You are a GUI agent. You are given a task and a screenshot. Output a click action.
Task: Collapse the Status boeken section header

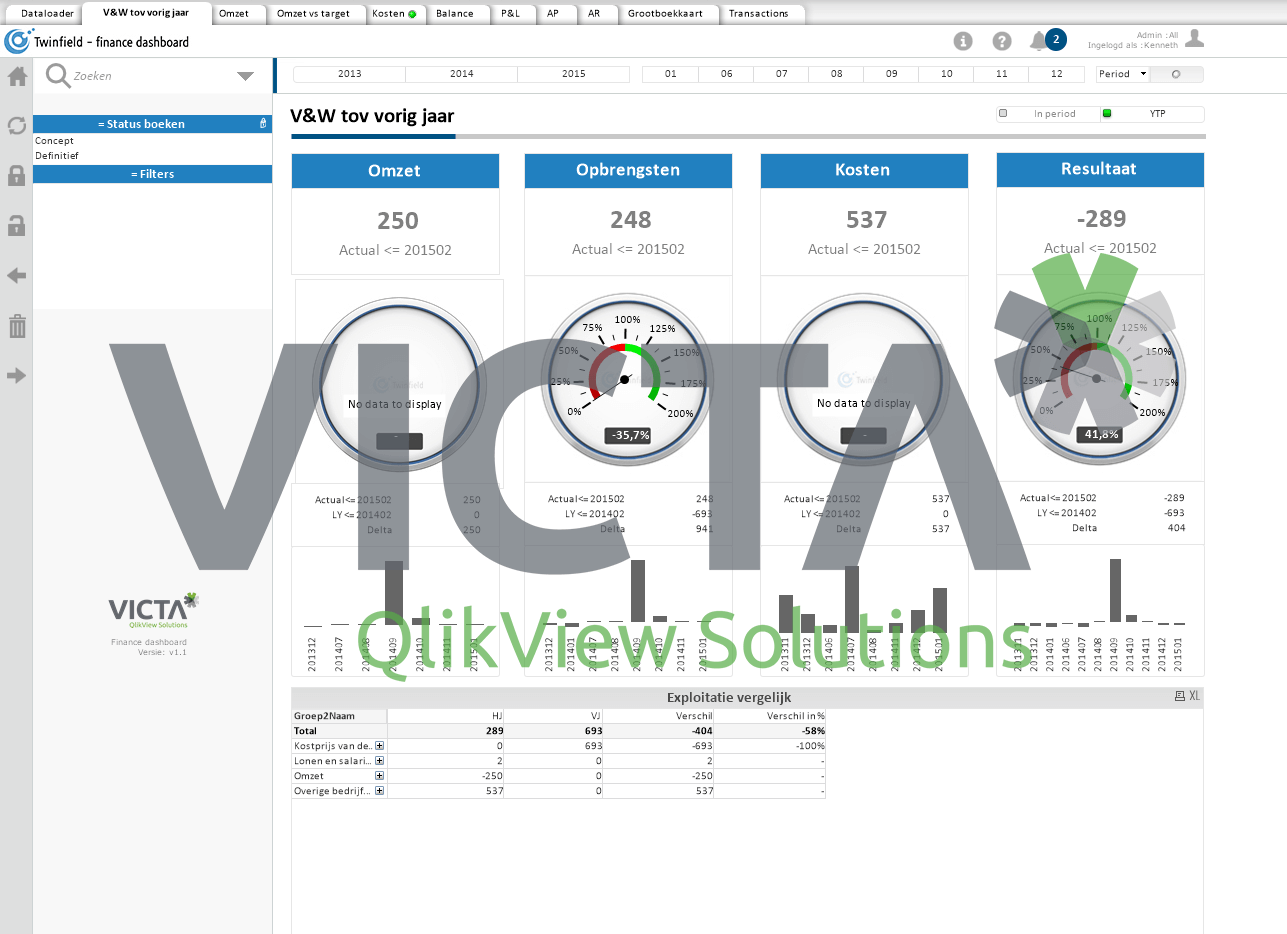coord(152,124)
